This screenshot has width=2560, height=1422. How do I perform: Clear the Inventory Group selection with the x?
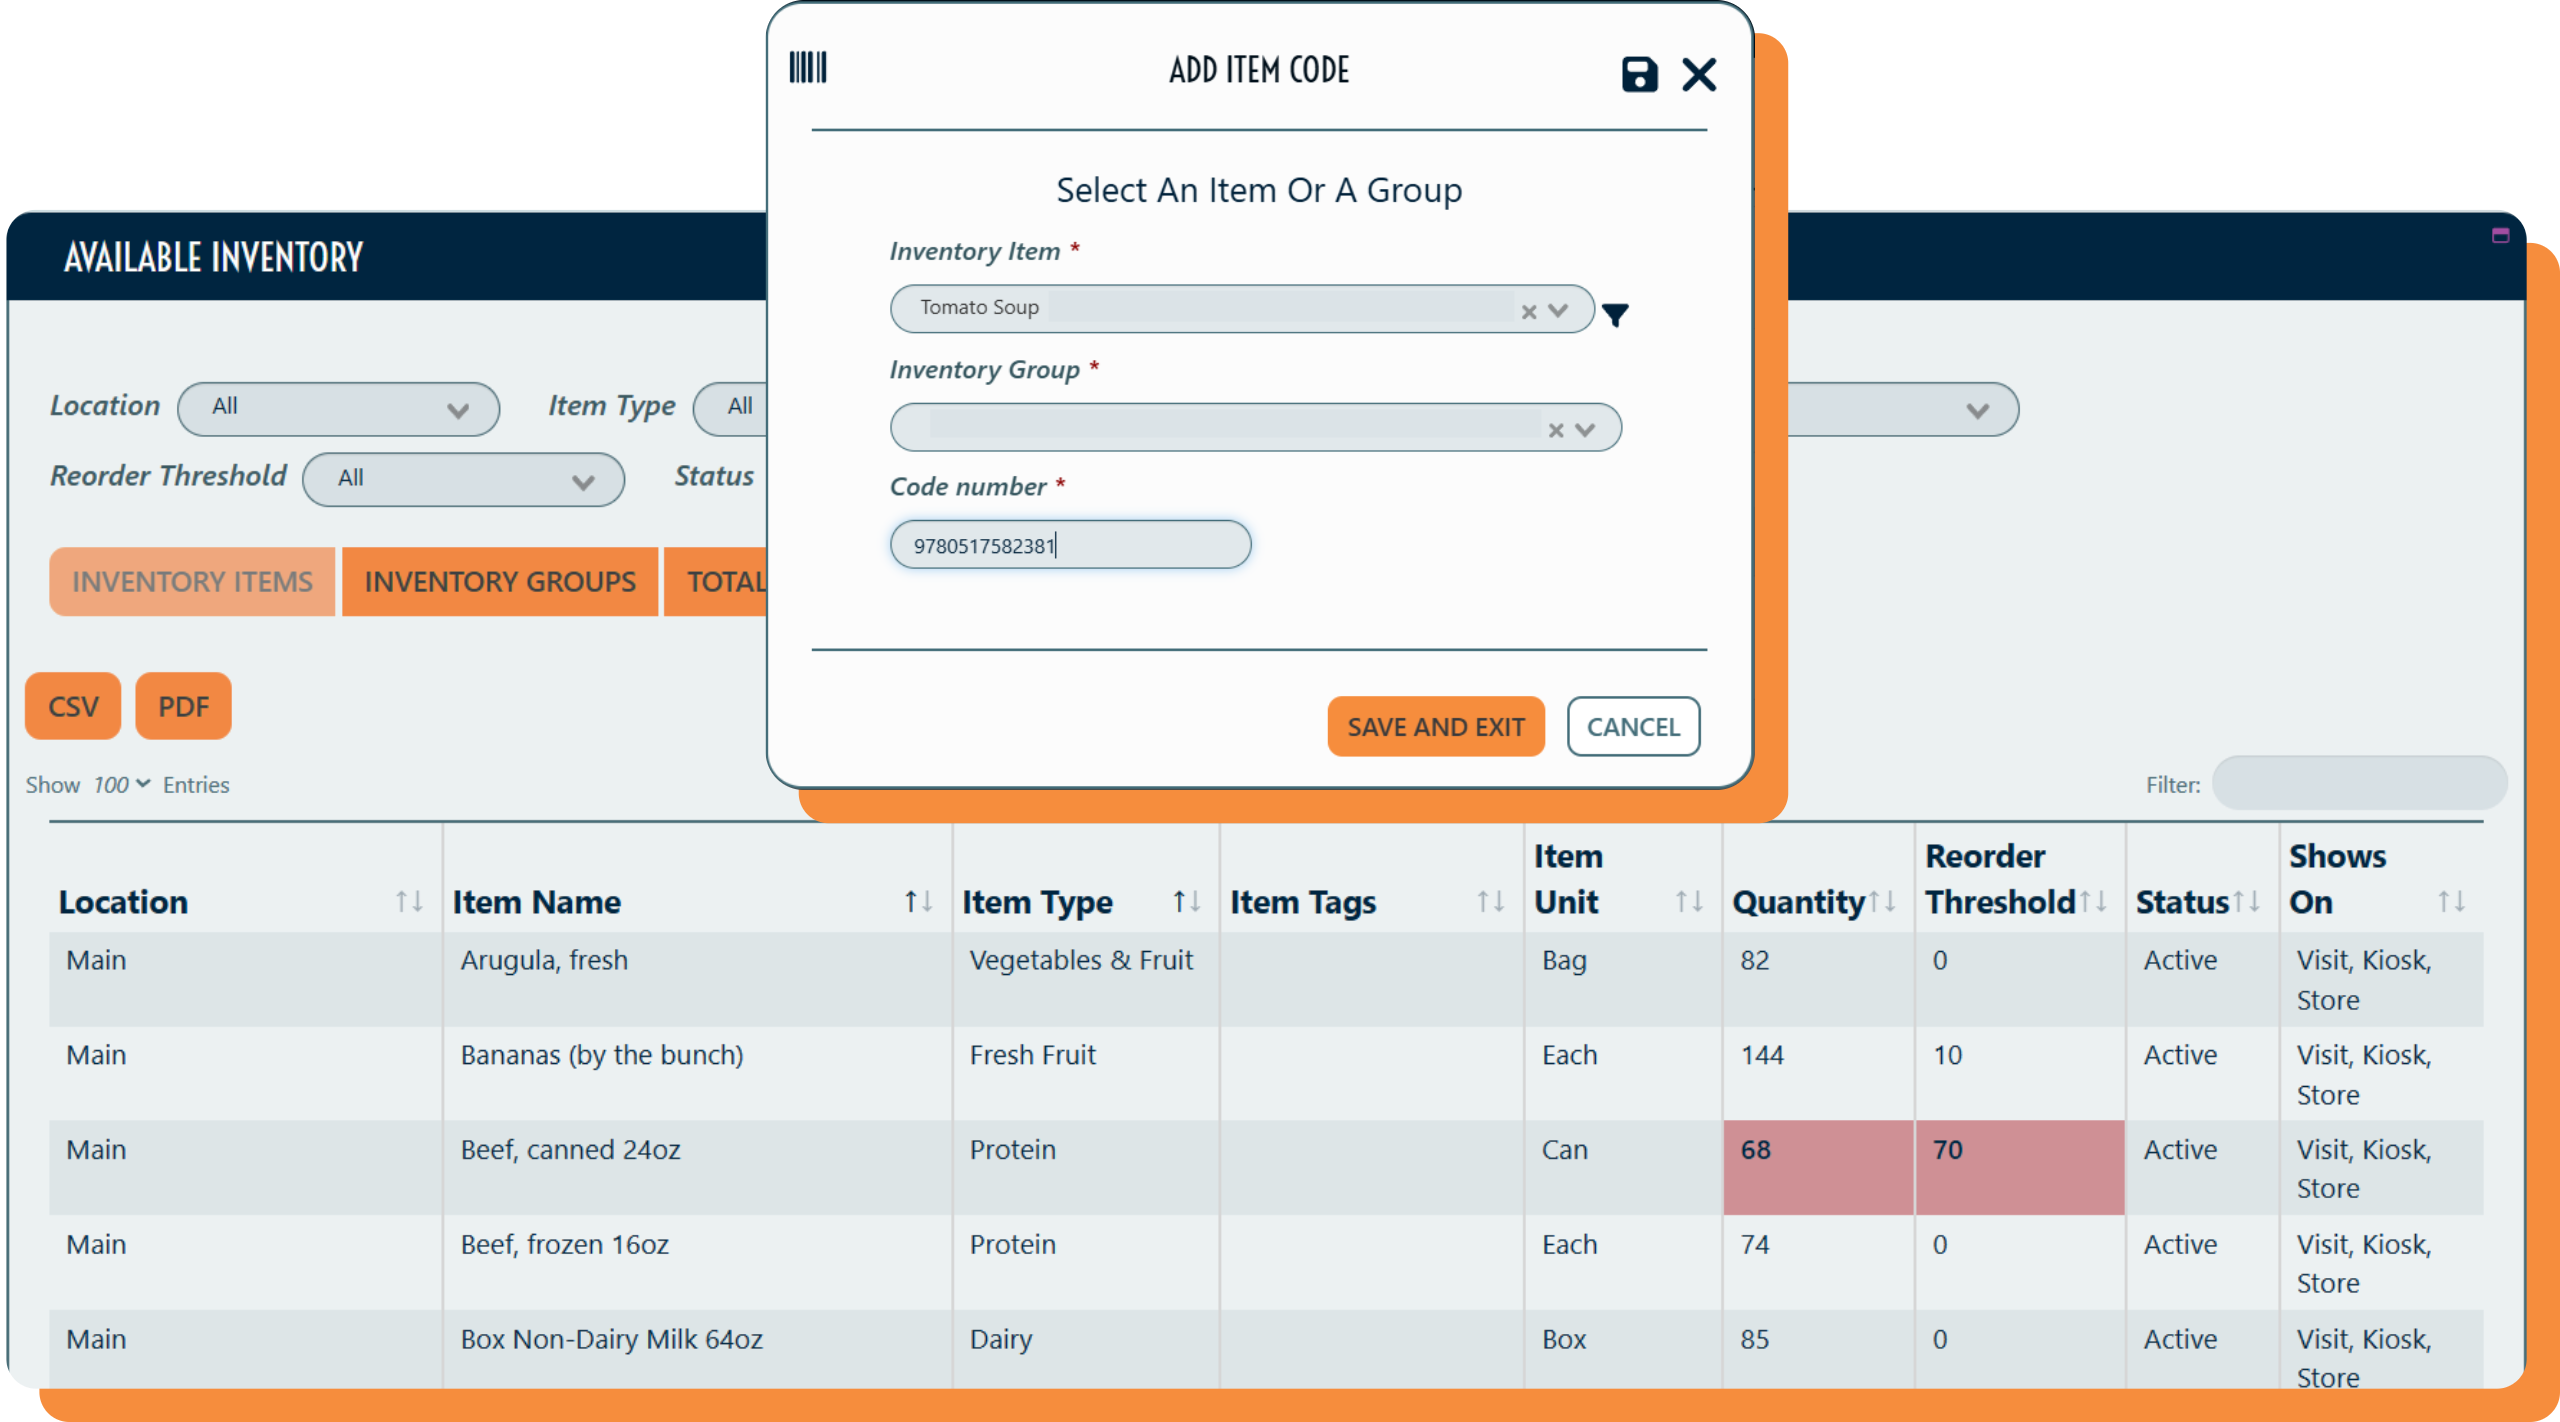[1555, 430]
